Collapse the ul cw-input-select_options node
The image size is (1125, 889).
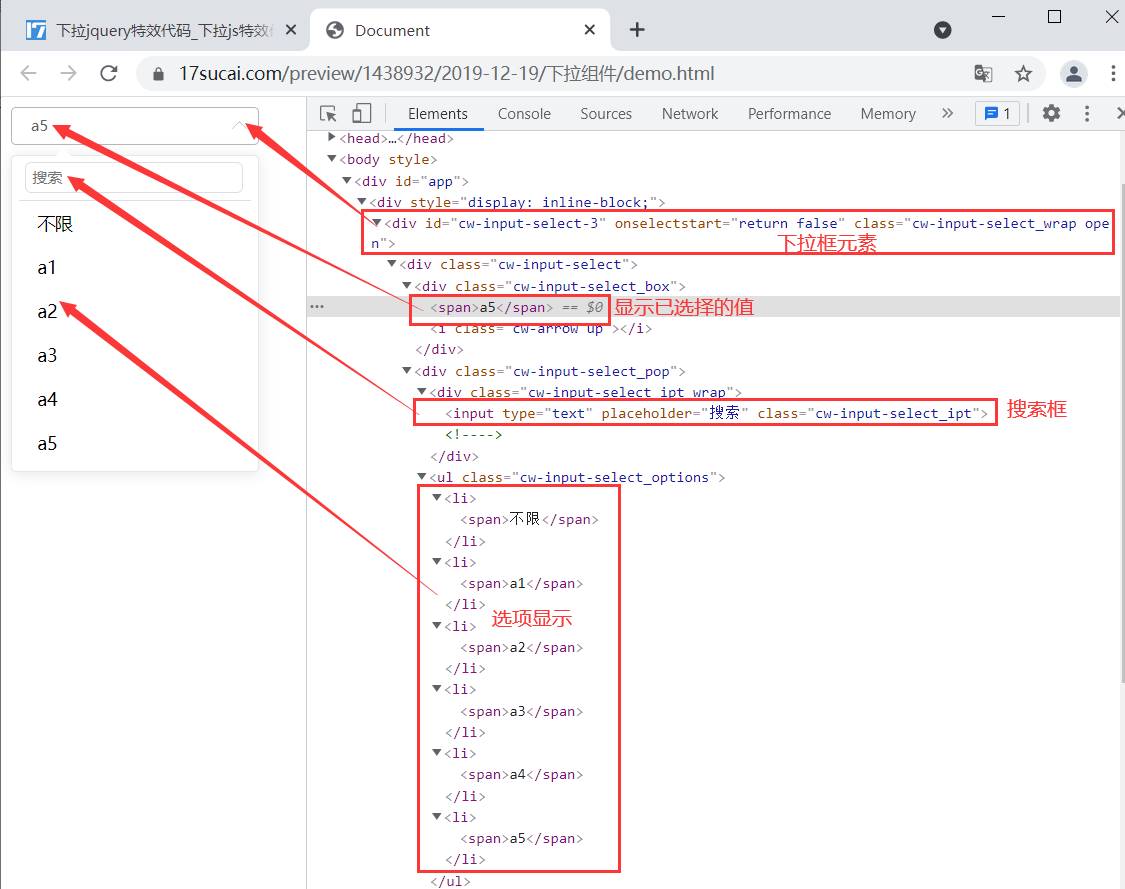(422, 478)
